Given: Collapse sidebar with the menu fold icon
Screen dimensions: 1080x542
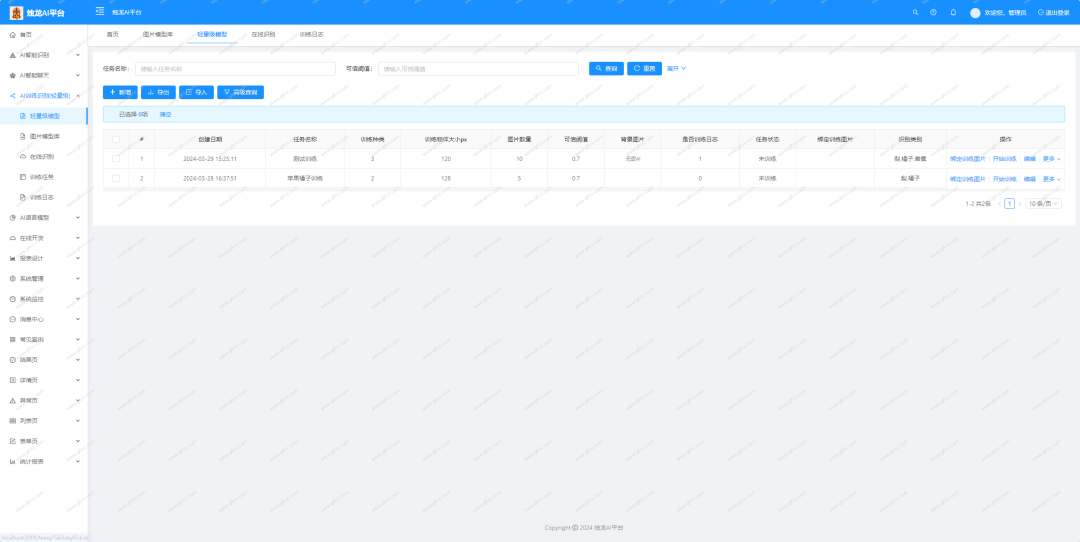Looking at the screenshot, I should 100,12.
